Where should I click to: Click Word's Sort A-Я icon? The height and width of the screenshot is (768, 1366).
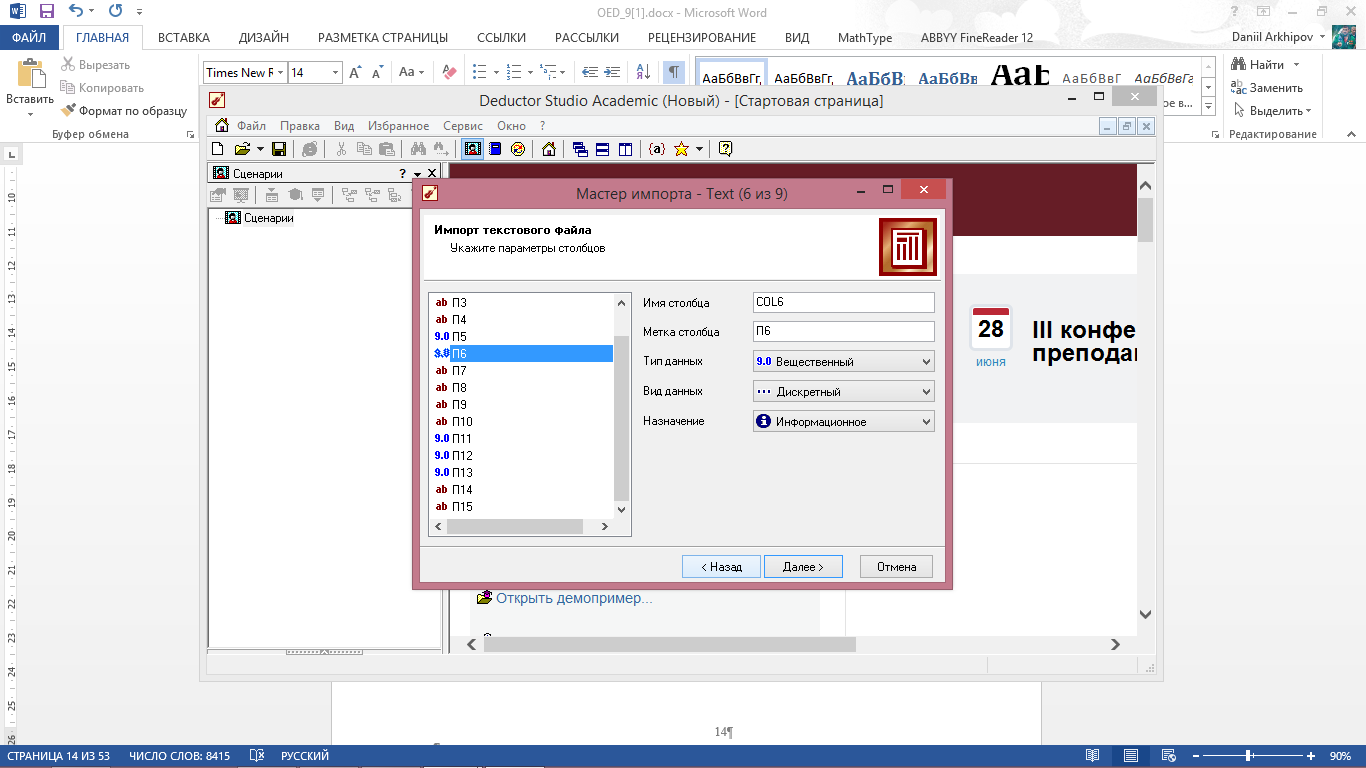[x=643, y=72]
